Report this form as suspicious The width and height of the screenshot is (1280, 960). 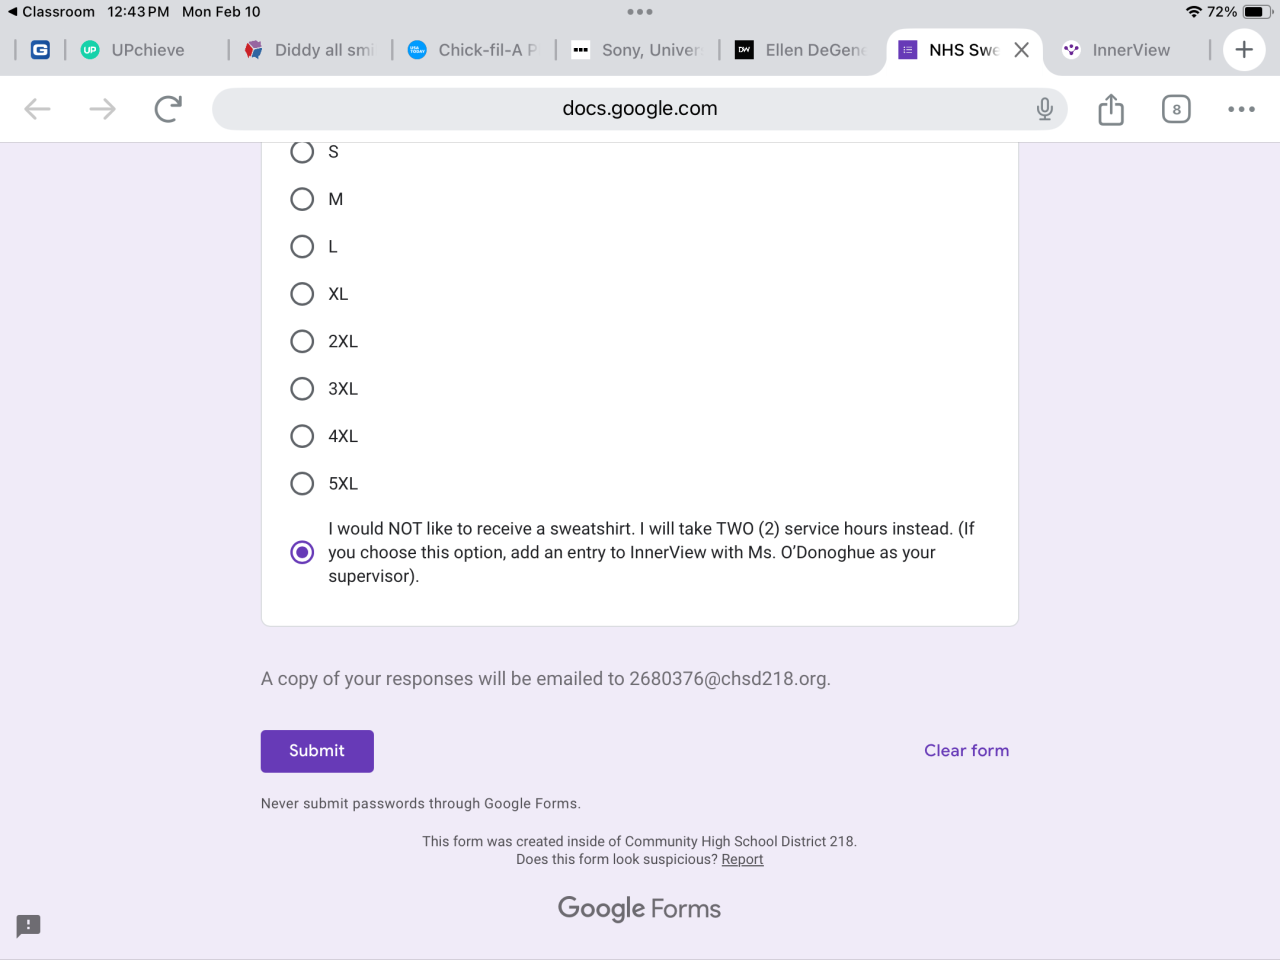click(742, 860)
